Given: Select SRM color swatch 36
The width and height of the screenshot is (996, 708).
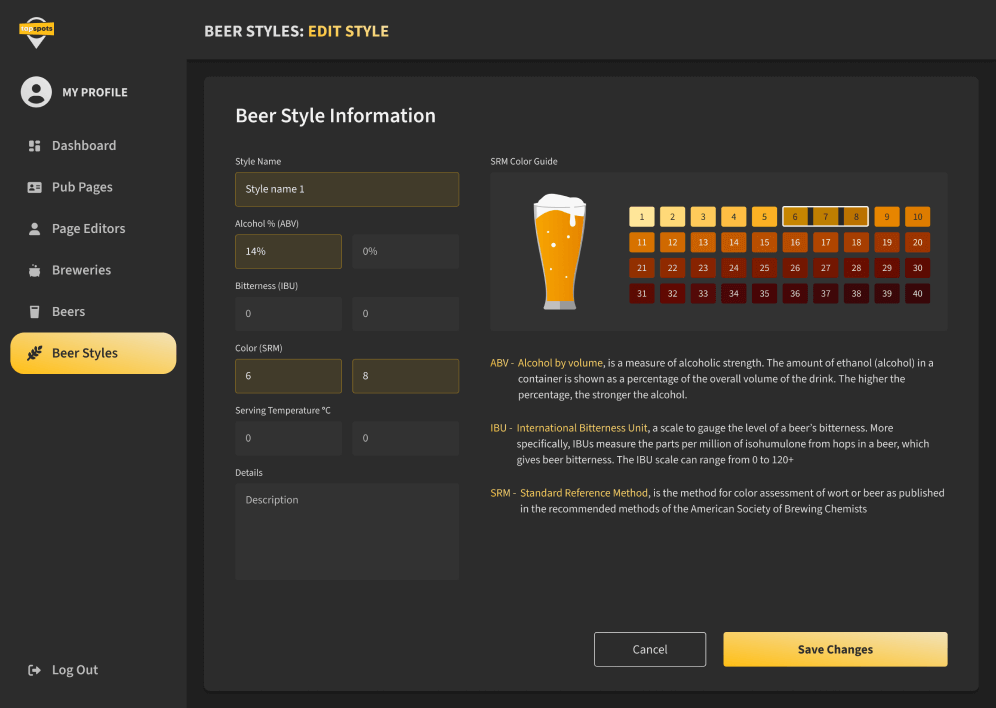Looking at the screenshot, I should (795, 293).
